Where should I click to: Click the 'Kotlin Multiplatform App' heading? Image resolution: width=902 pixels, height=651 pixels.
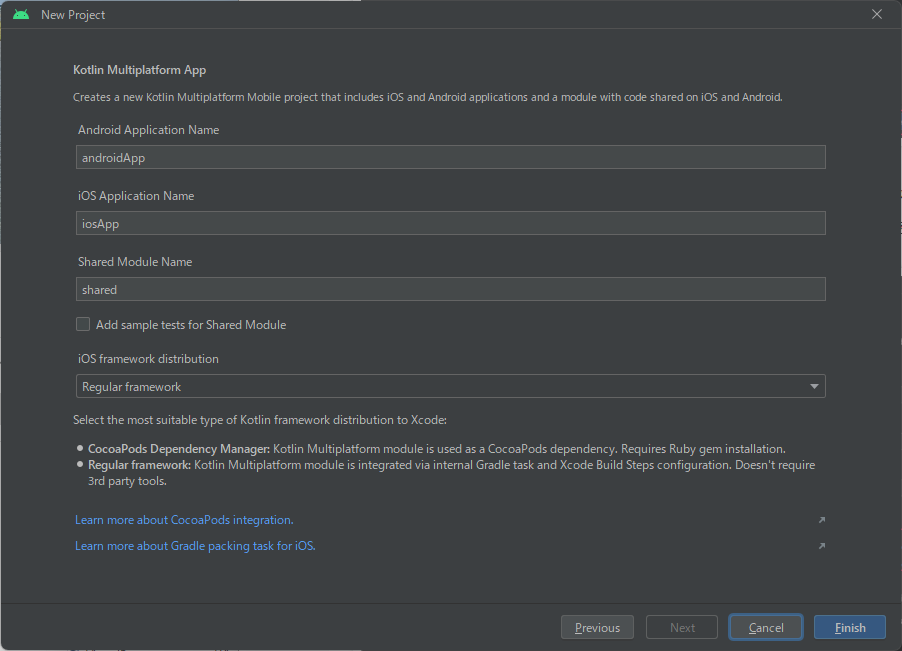pos(140,70)
